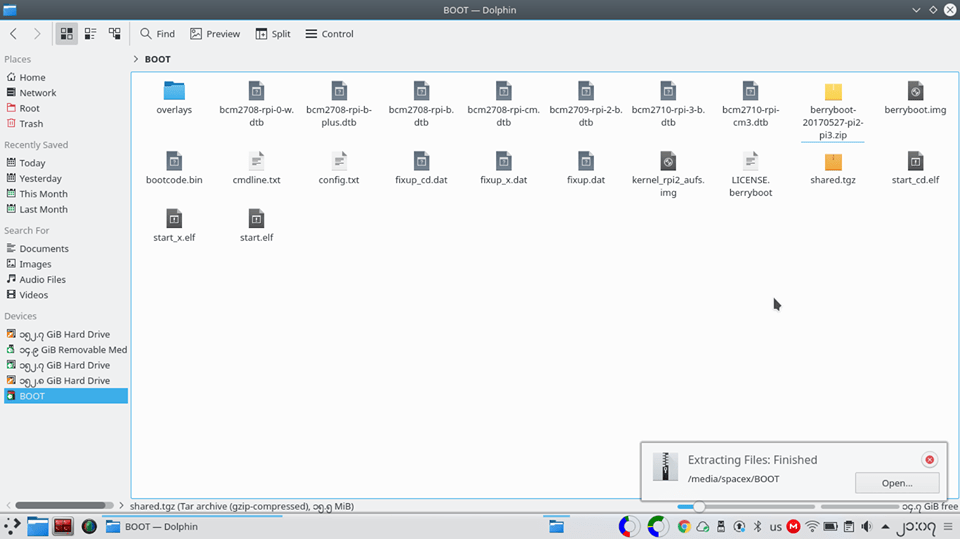This screenshot has height=539, width=960.
Task: Select bcm2708-rpi-cm.dtb file icon
Action: (x=503, y=91)
